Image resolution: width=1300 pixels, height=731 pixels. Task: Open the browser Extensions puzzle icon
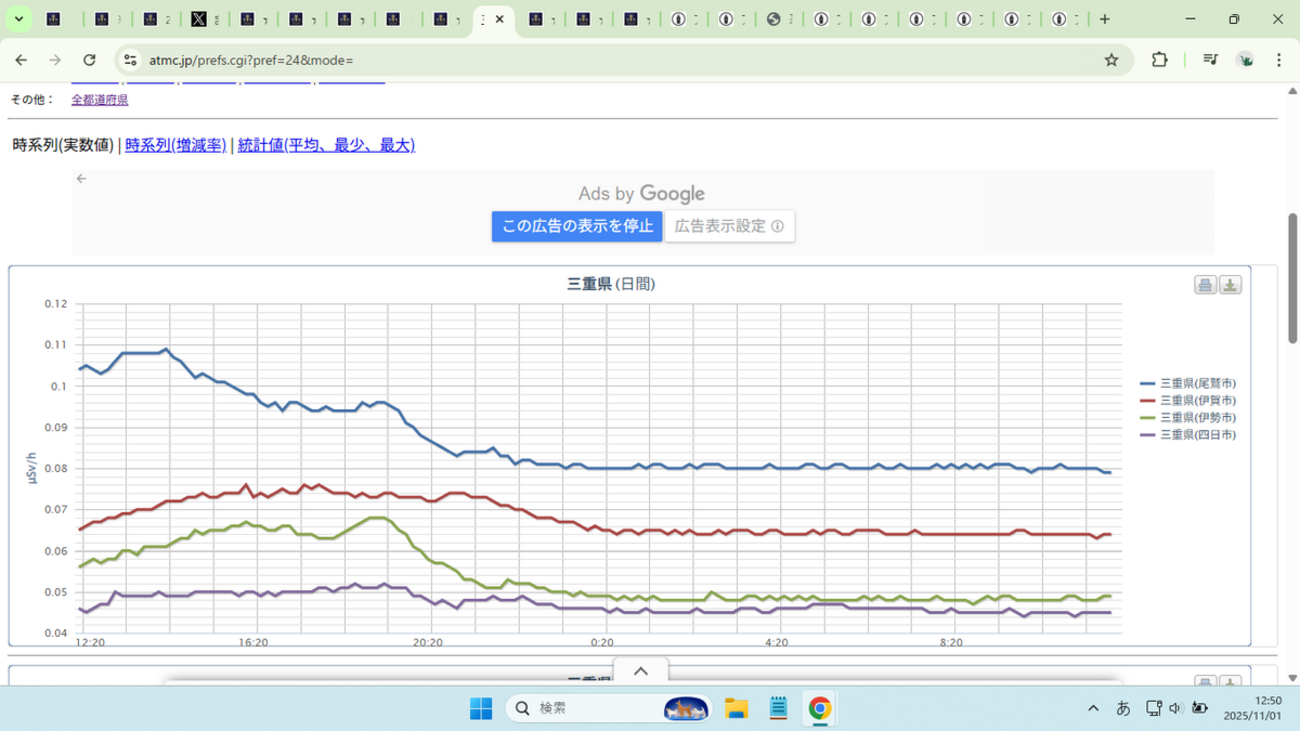point(1159,60)
